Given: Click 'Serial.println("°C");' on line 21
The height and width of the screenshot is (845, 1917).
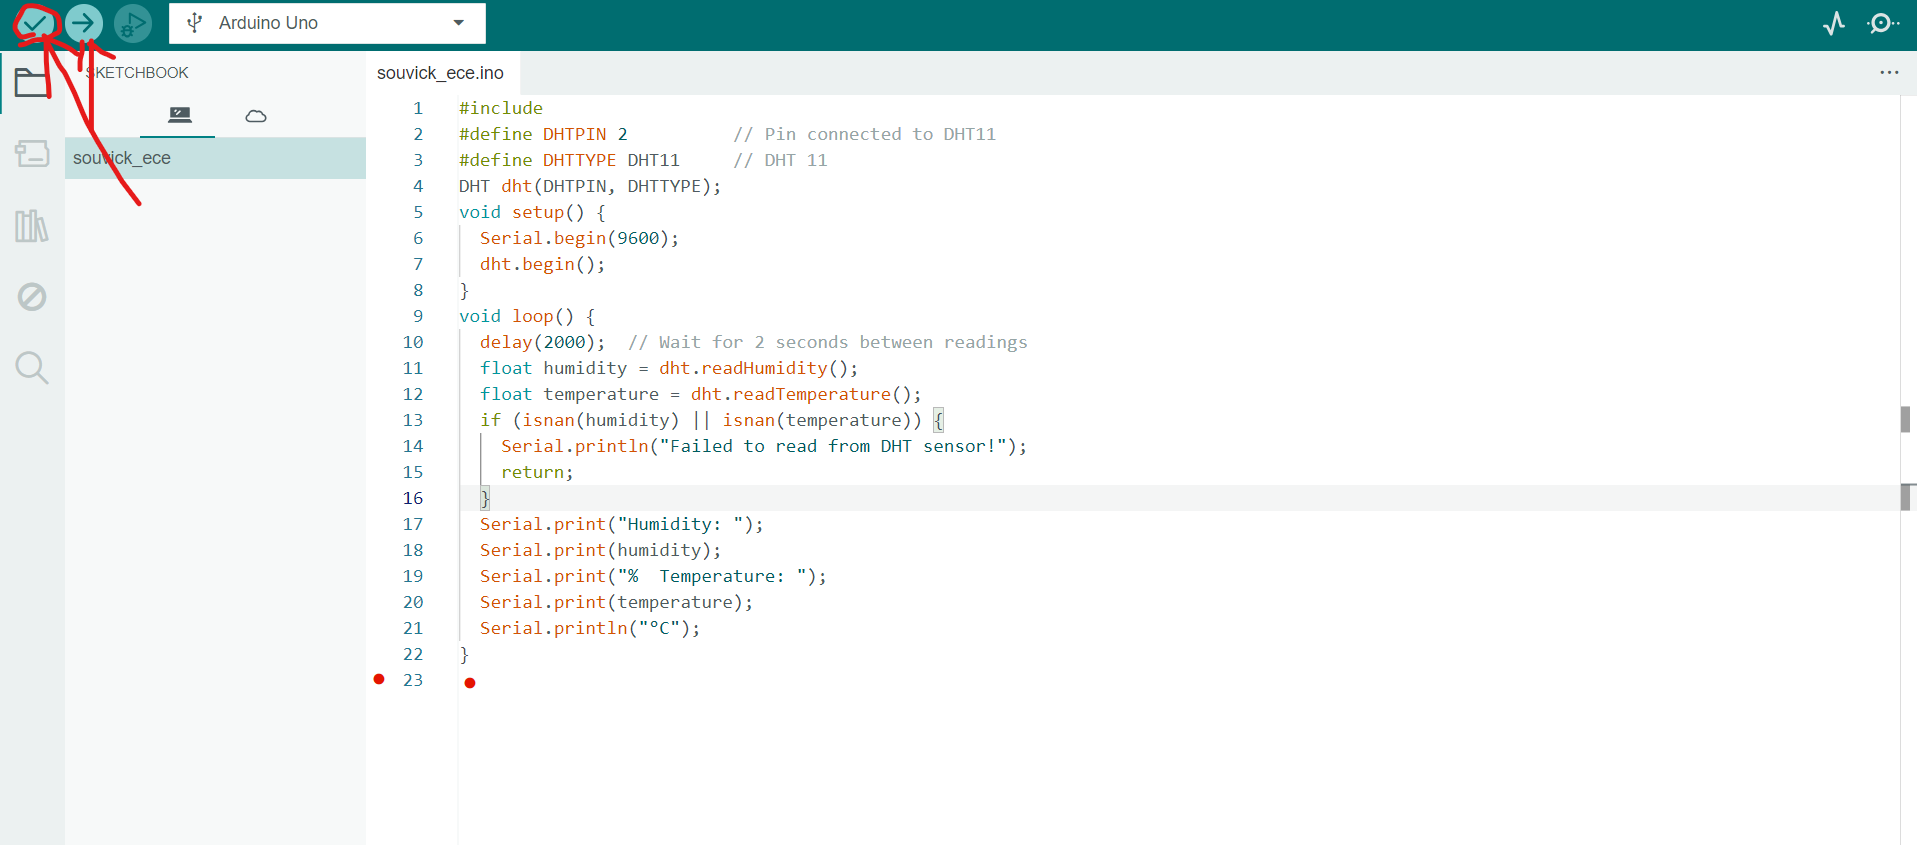Looking at the screenshot, I should point(590,628).
